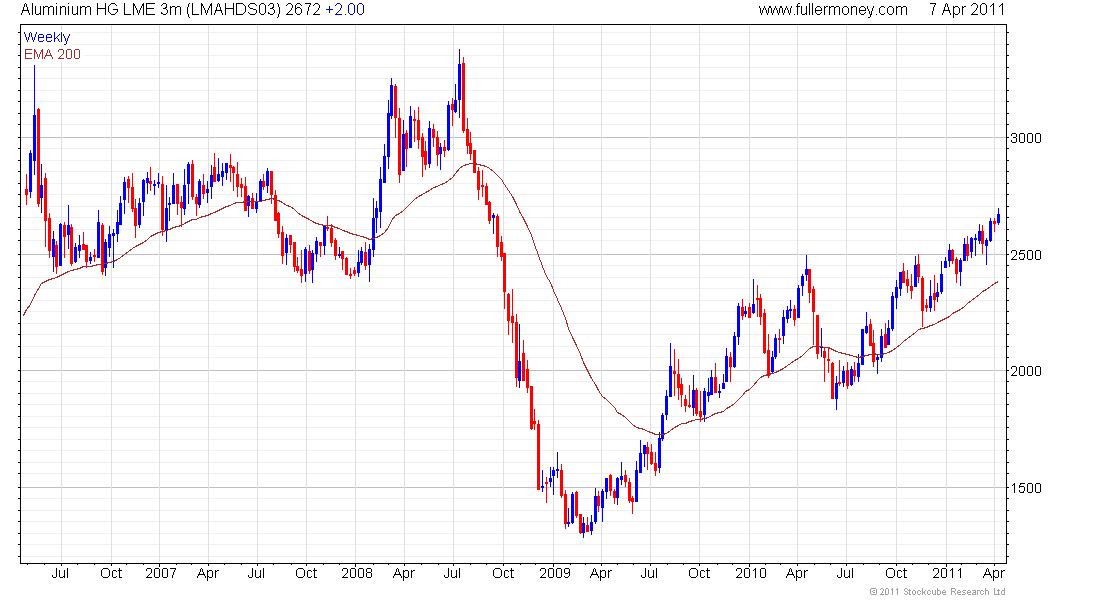Click the '2007' year label on time axis
1100x600 pixels.
161,573
